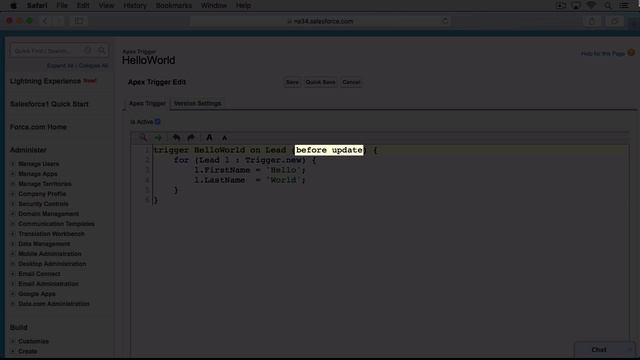This screenshot has width=640, height=360.
Task: Open the Wi-Fi status menu
Action: click(591, 5)
